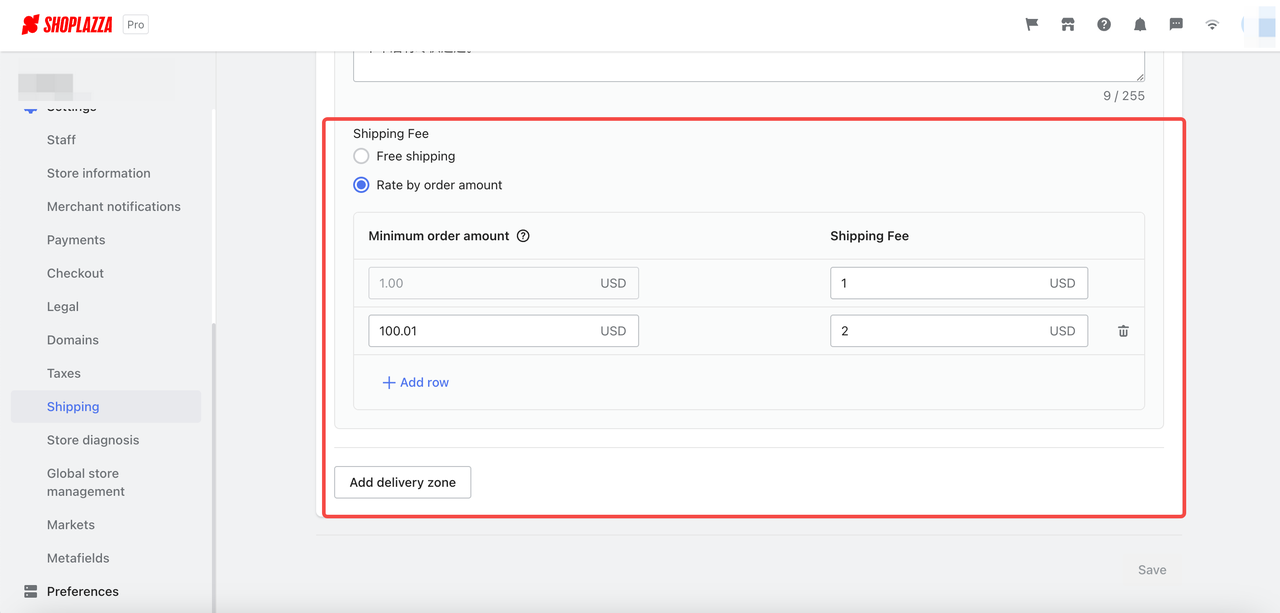Image resolution: width=1280 pixels, height=613 pixels.
Task: Click the 100.01 minimum order amount field
Action: [503, 331]
